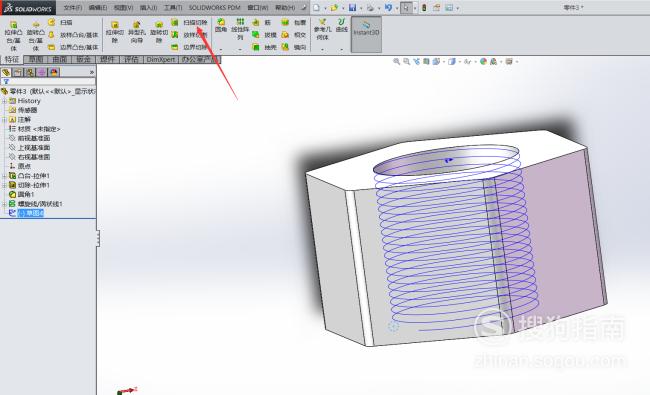Click the feature tree filter input field
650x395 pixels.
point(48,82)
